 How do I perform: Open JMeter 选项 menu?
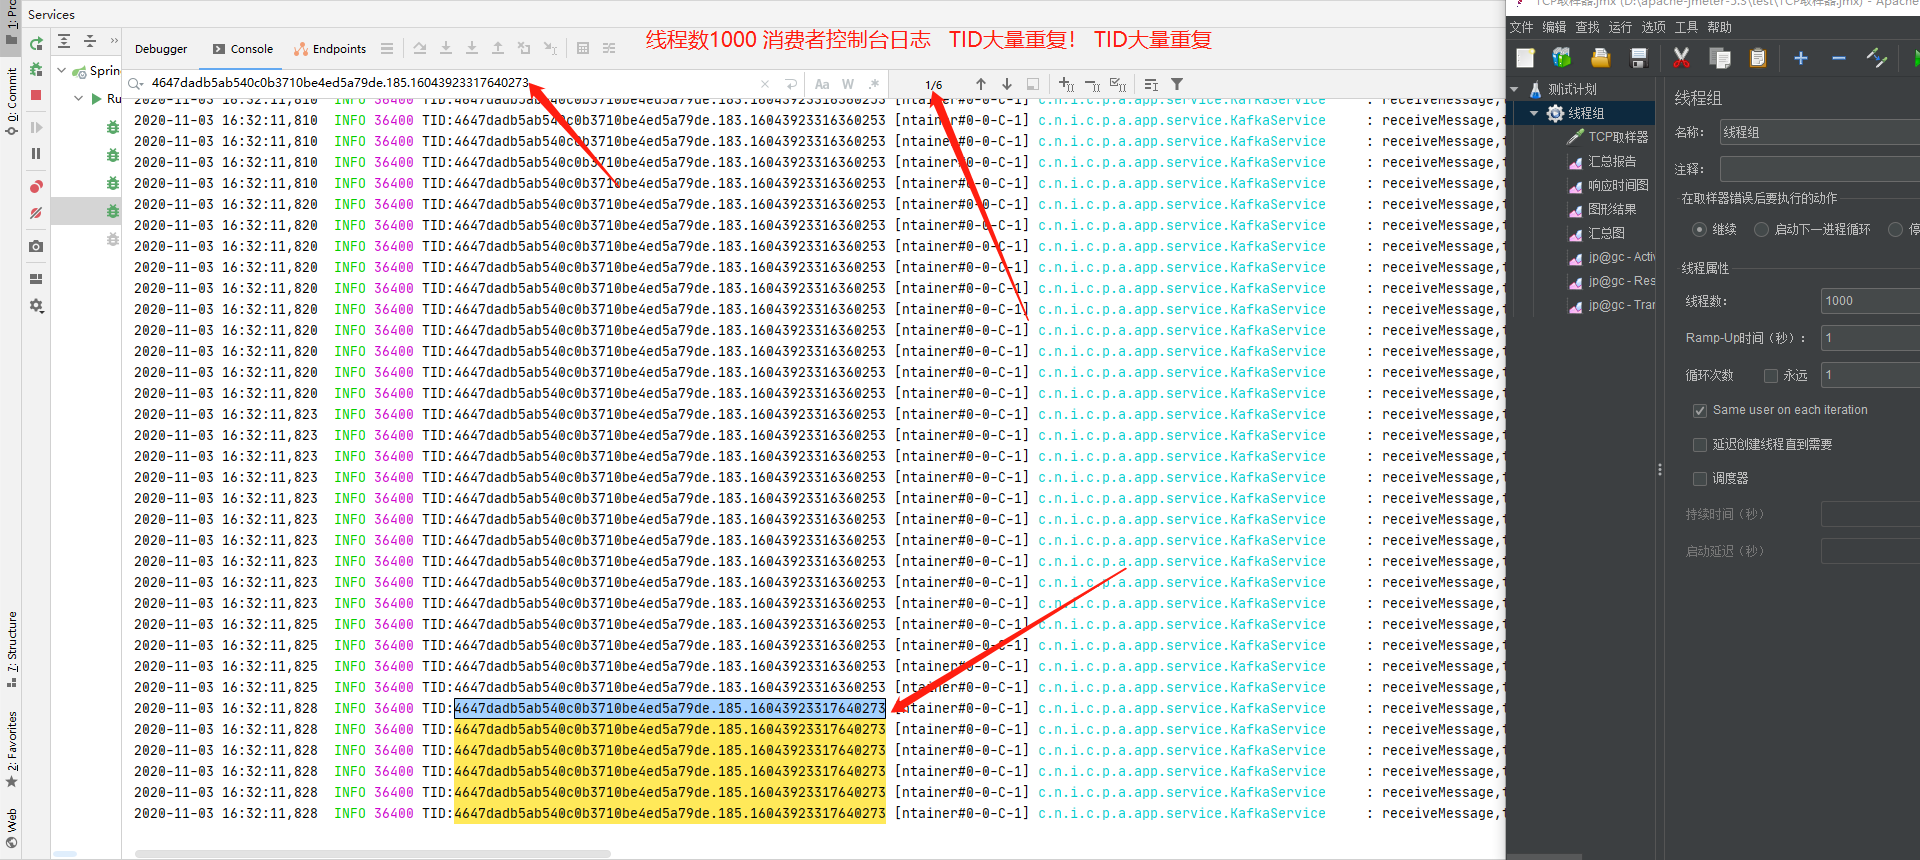click(x=1653, y=27)
